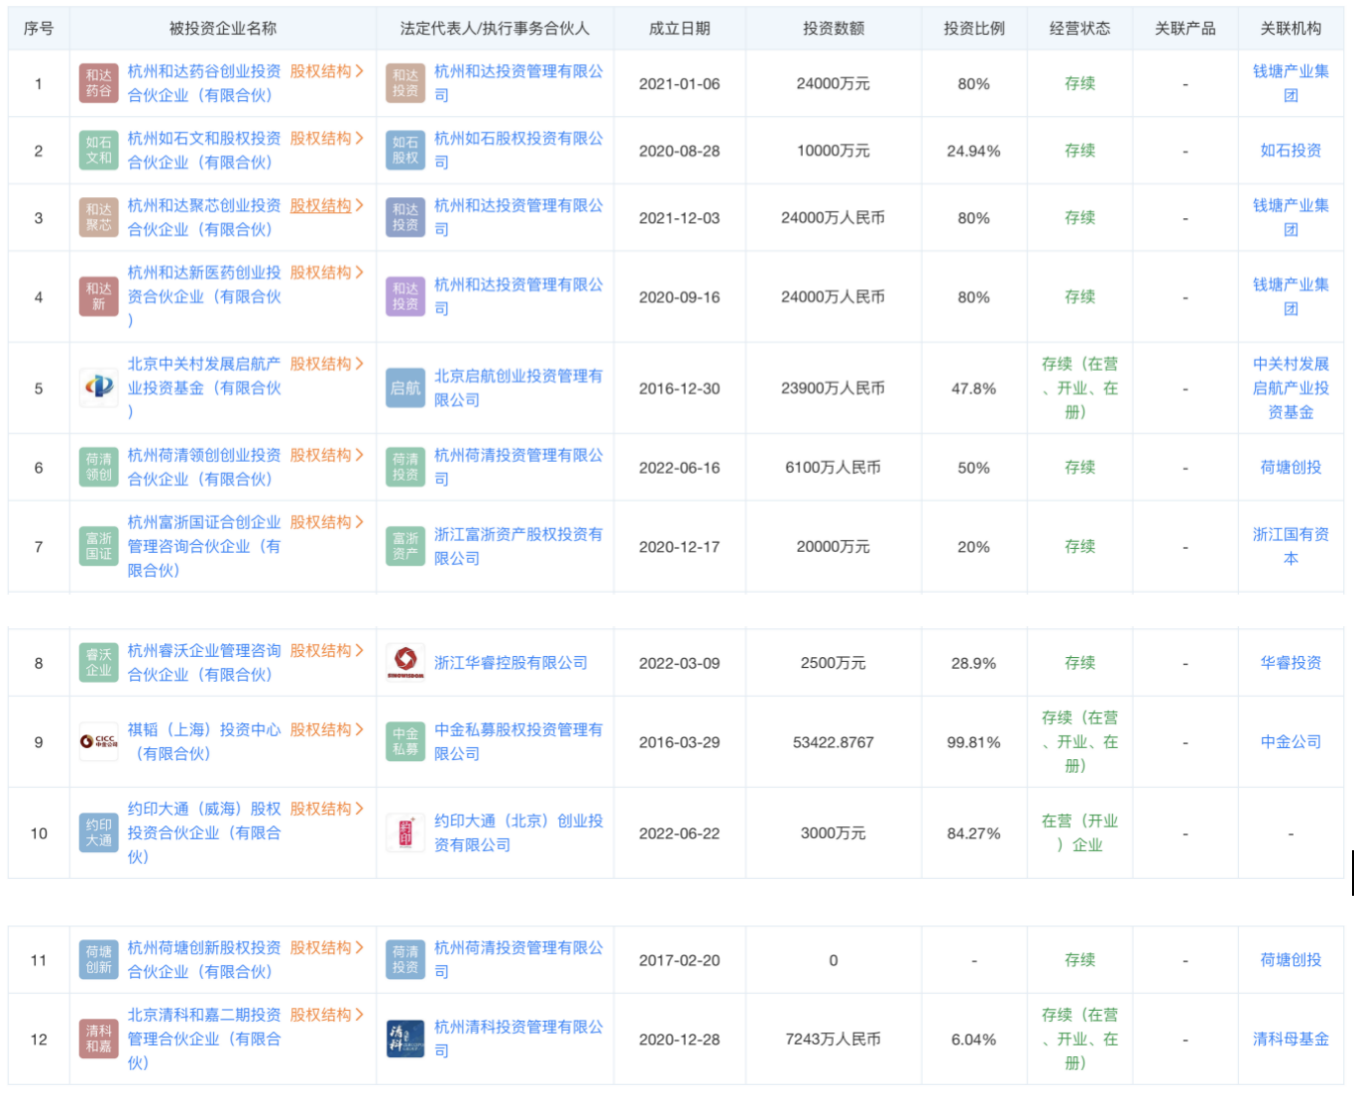
Task: Click the 浙江华睿控股 red logo icon
Action: click(405, 662)
